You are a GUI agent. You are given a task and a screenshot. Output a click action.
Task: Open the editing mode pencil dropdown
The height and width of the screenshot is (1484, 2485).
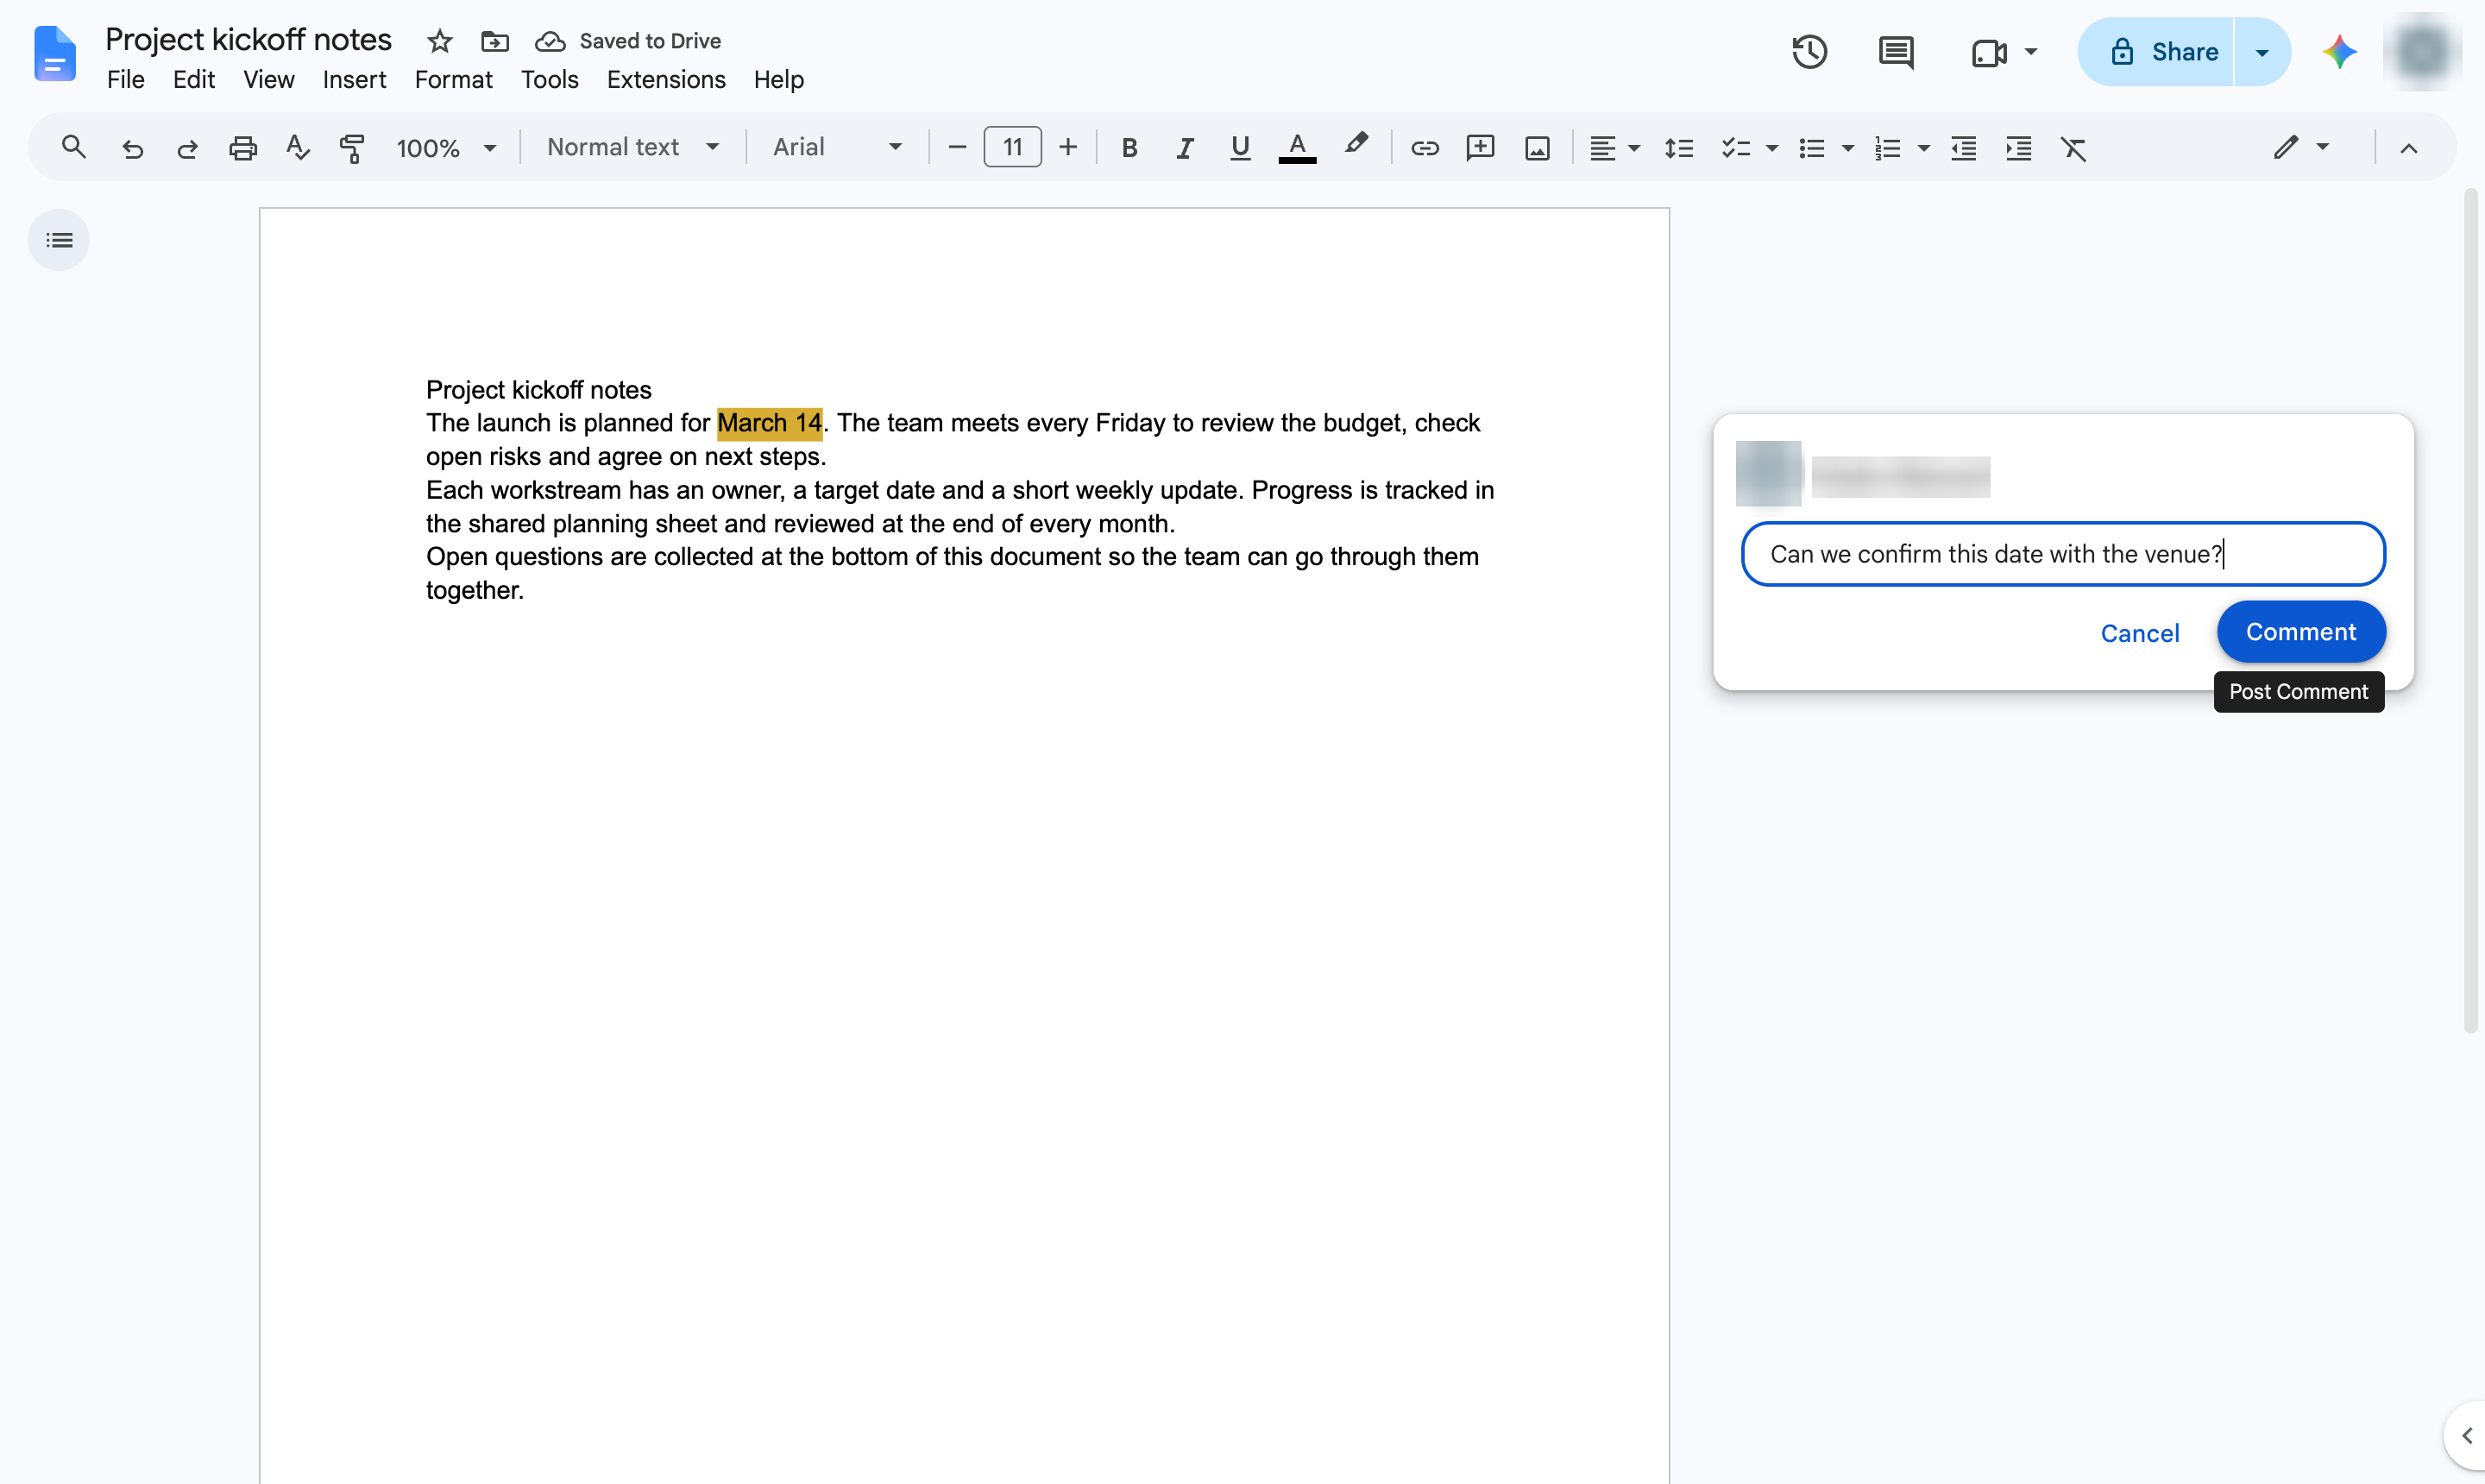click(2301, 148)
